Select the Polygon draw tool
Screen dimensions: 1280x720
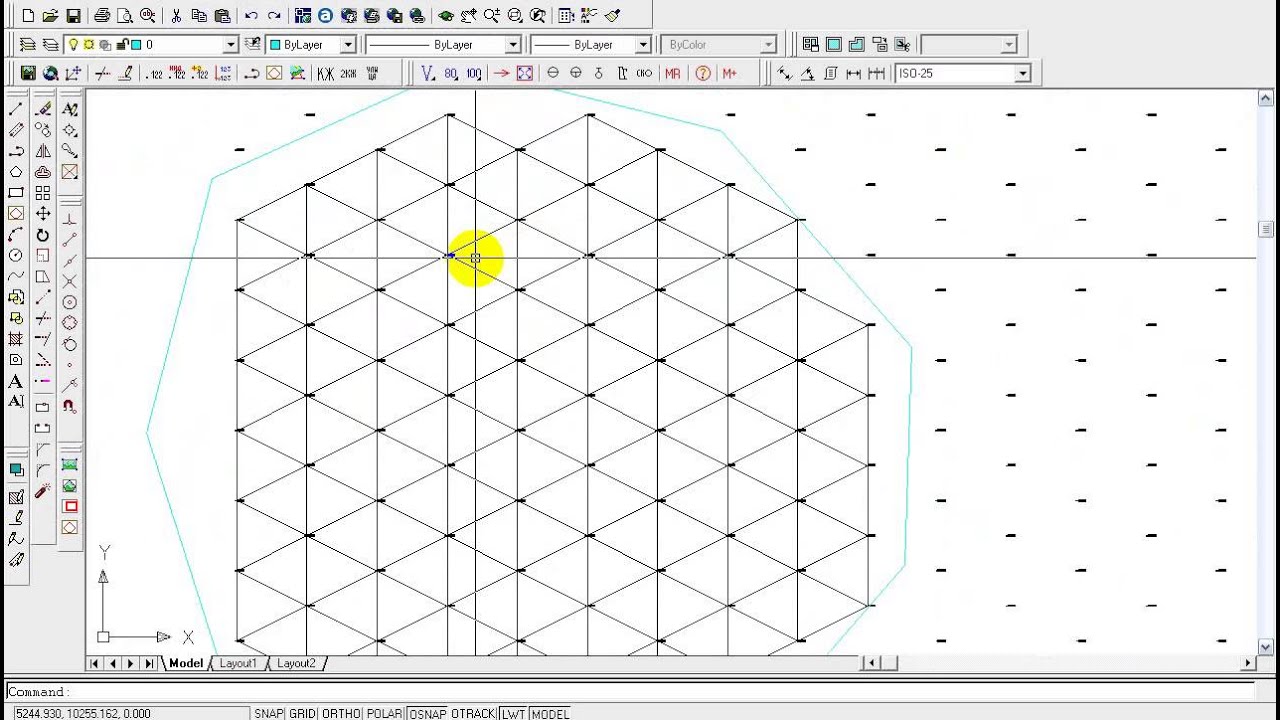16,172
